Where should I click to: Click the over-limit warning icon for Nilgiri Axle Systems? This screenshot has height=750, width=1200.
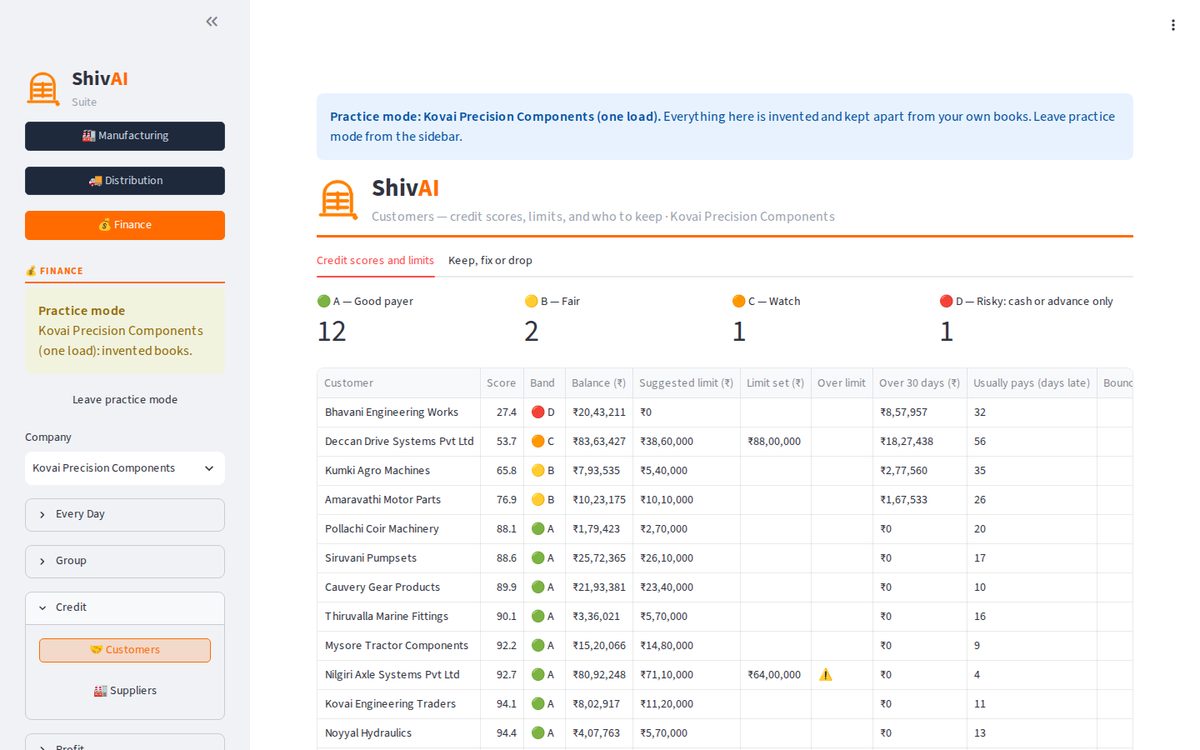(x=825, y=675)
